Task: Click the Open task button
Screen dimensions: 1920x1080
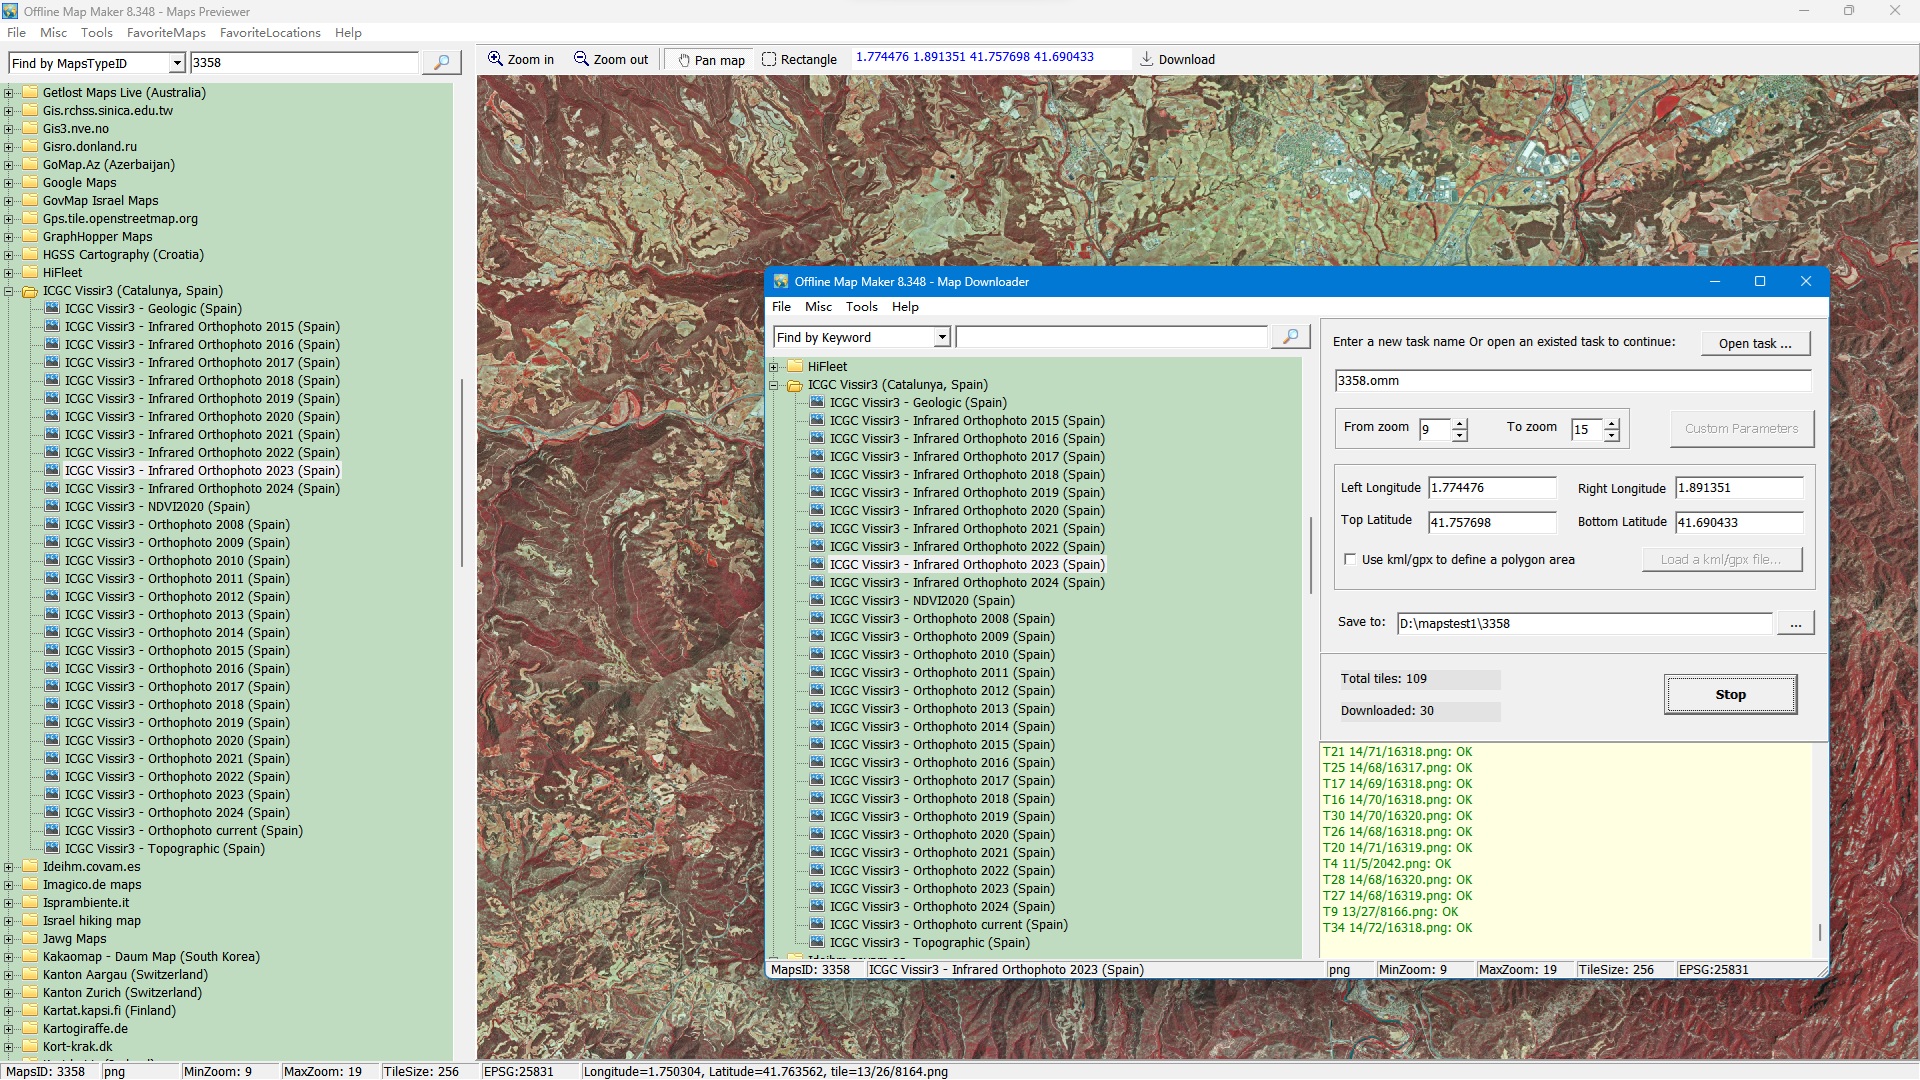Action: point(1755,343)
